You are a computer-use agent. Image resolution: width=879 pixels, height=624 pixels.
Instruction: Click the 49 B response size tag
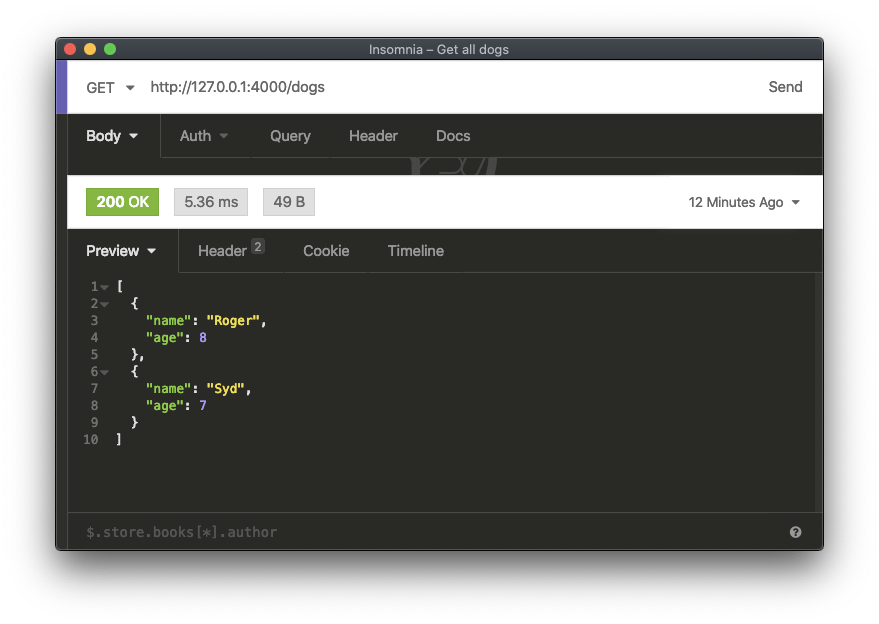[289, 202]
